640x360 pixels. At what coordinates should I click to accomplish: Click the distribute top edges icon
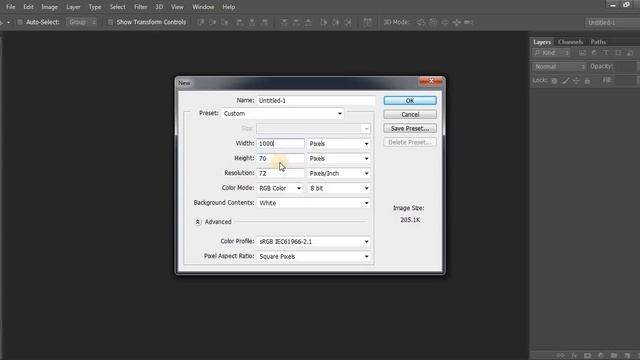(x=284, y=22)
